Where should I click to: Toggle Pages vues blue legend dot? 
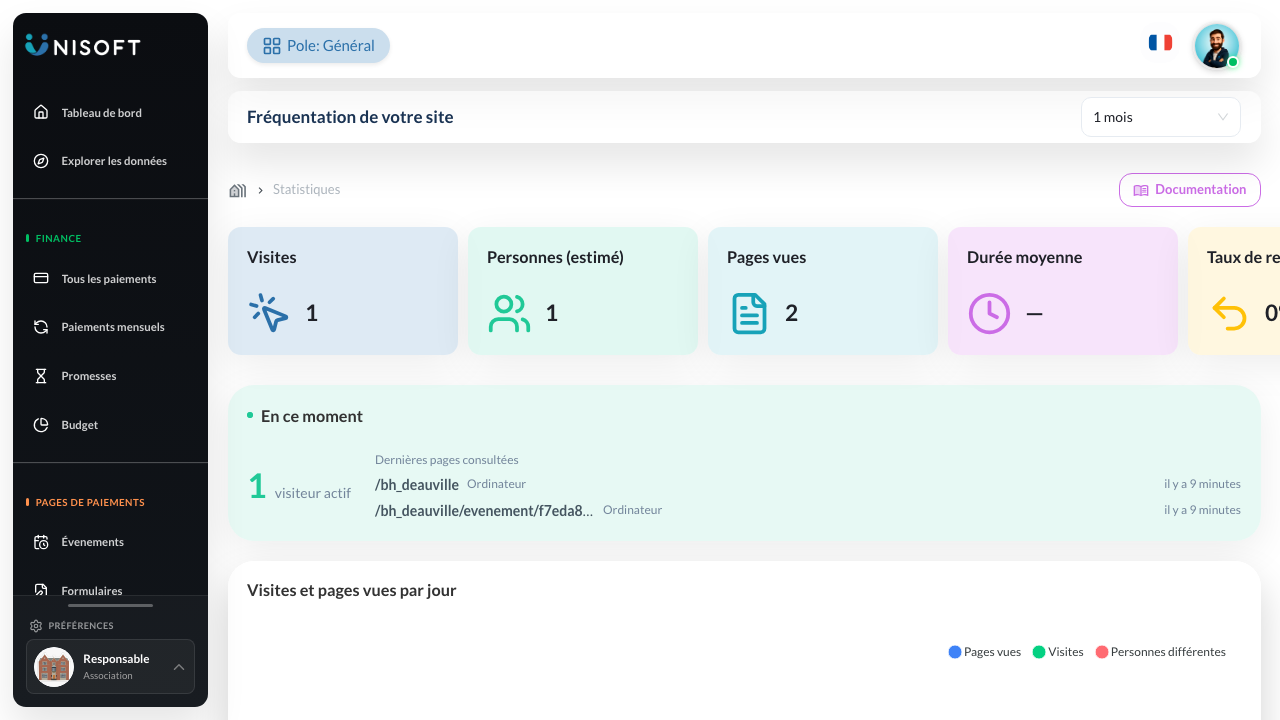point(955,652)
